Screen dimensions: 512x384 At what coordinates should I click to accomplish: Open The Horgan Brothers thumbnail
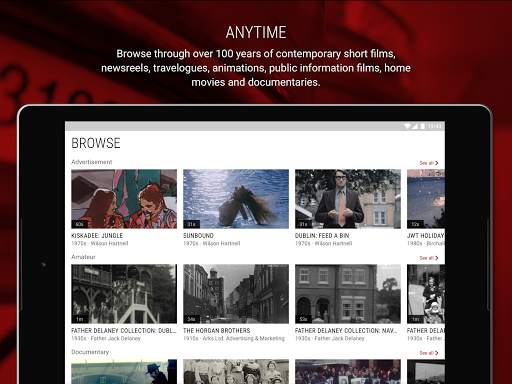[x=236, y=294]
